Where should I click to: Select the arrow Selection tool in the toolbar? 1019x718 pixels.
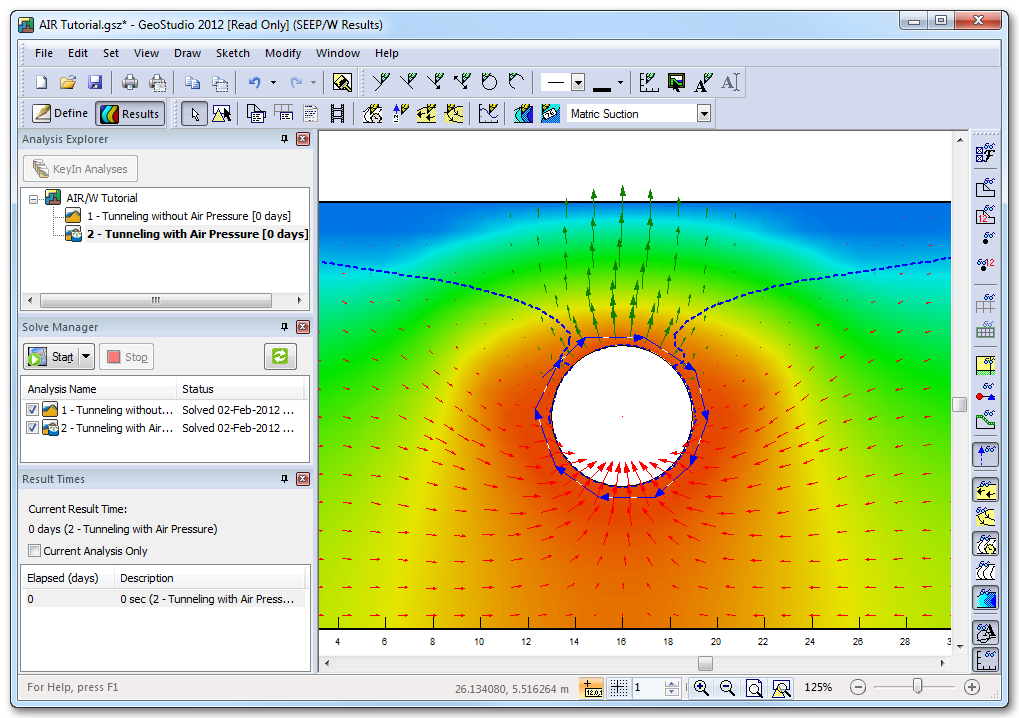pyautogui.click(x=193, y=113)
